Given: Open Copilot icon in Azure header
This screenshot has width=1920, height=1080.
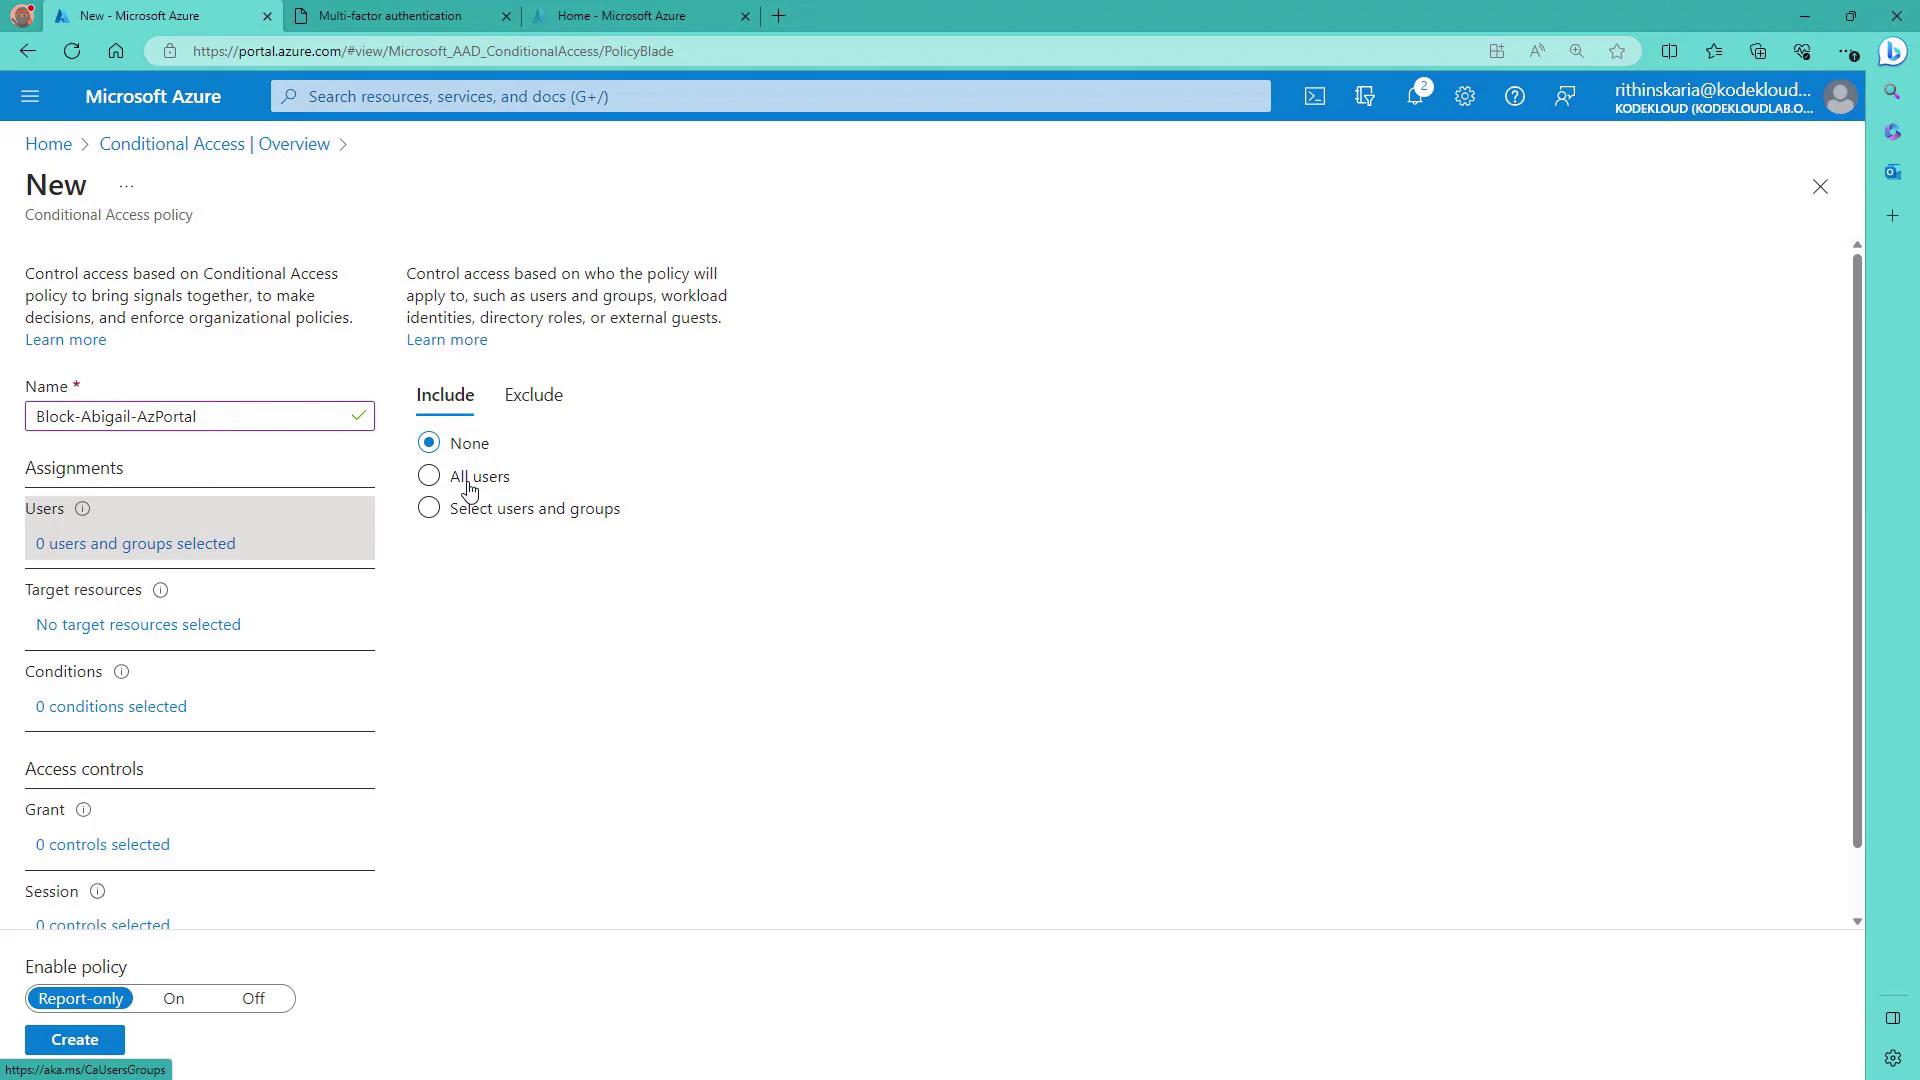Looking at the screenshot, I should click(x=1365, y=96).
